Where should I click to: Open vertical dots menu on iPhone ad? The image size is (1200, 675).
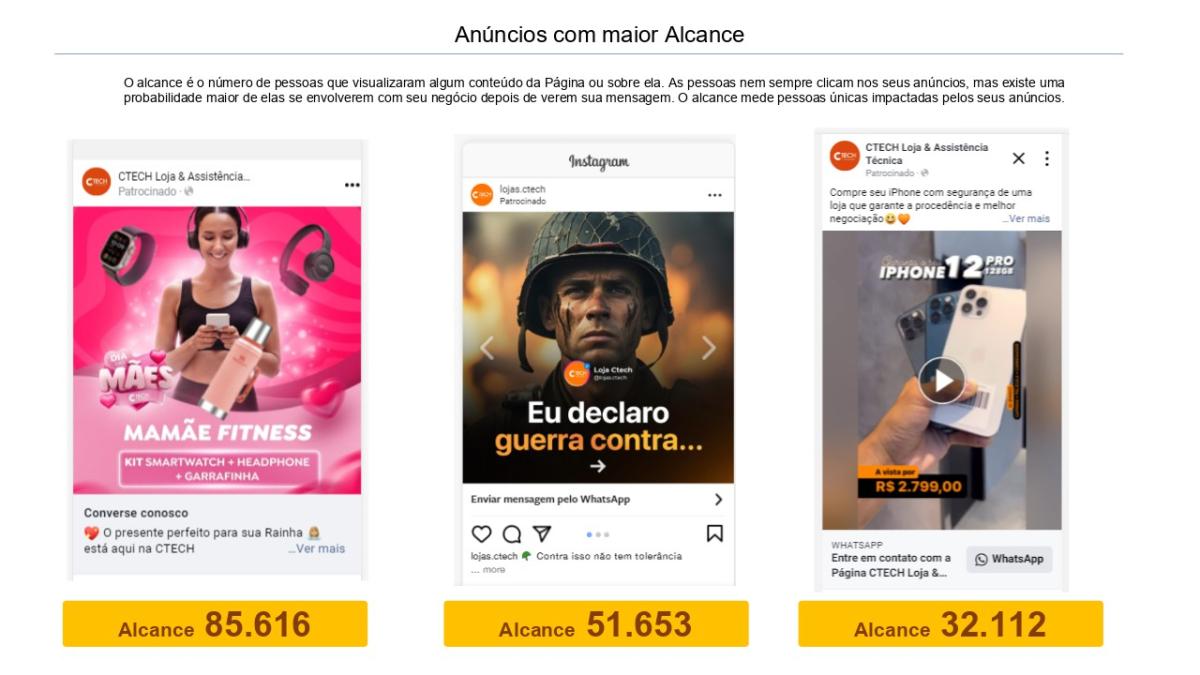tap(1047, 159)
